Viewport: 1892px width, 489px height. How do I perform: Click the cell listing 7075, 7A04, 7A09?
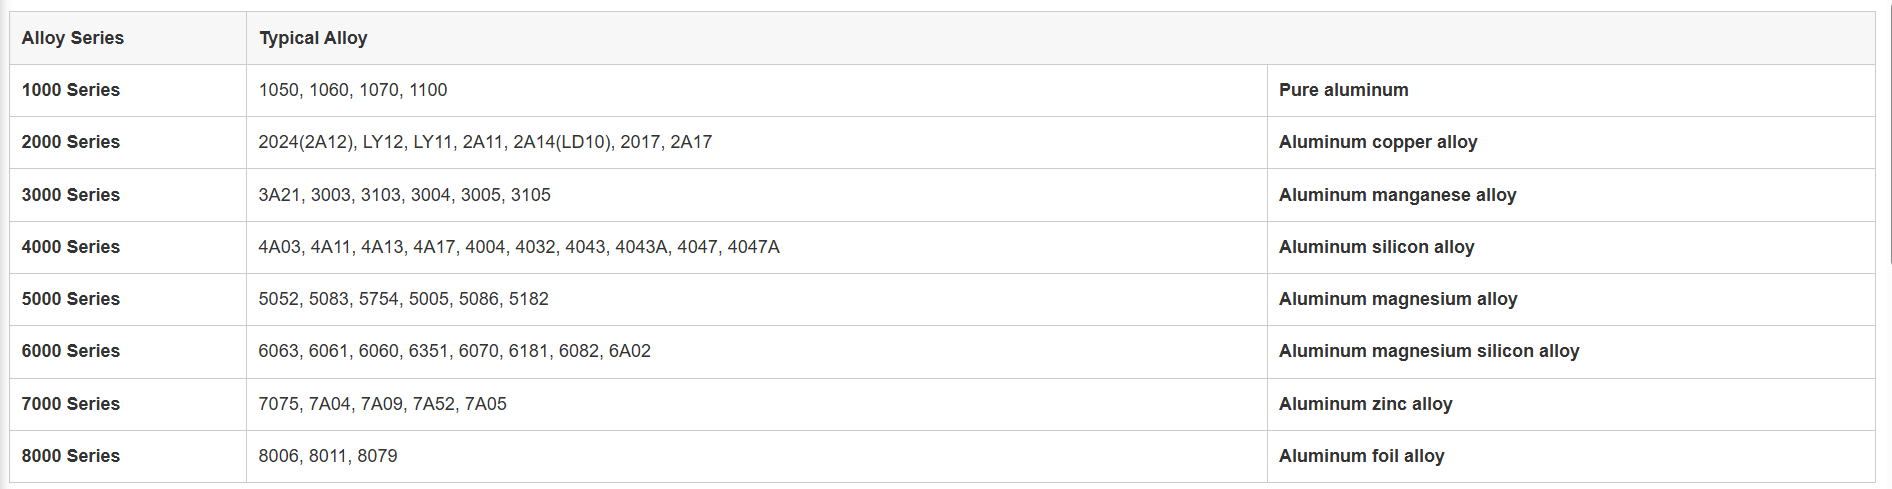click(x=757, y=404)
